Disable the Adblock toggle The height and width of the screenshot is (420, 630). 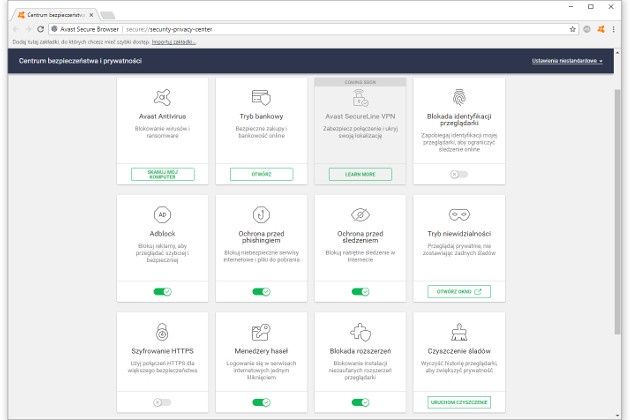click(x=162, y=292)
